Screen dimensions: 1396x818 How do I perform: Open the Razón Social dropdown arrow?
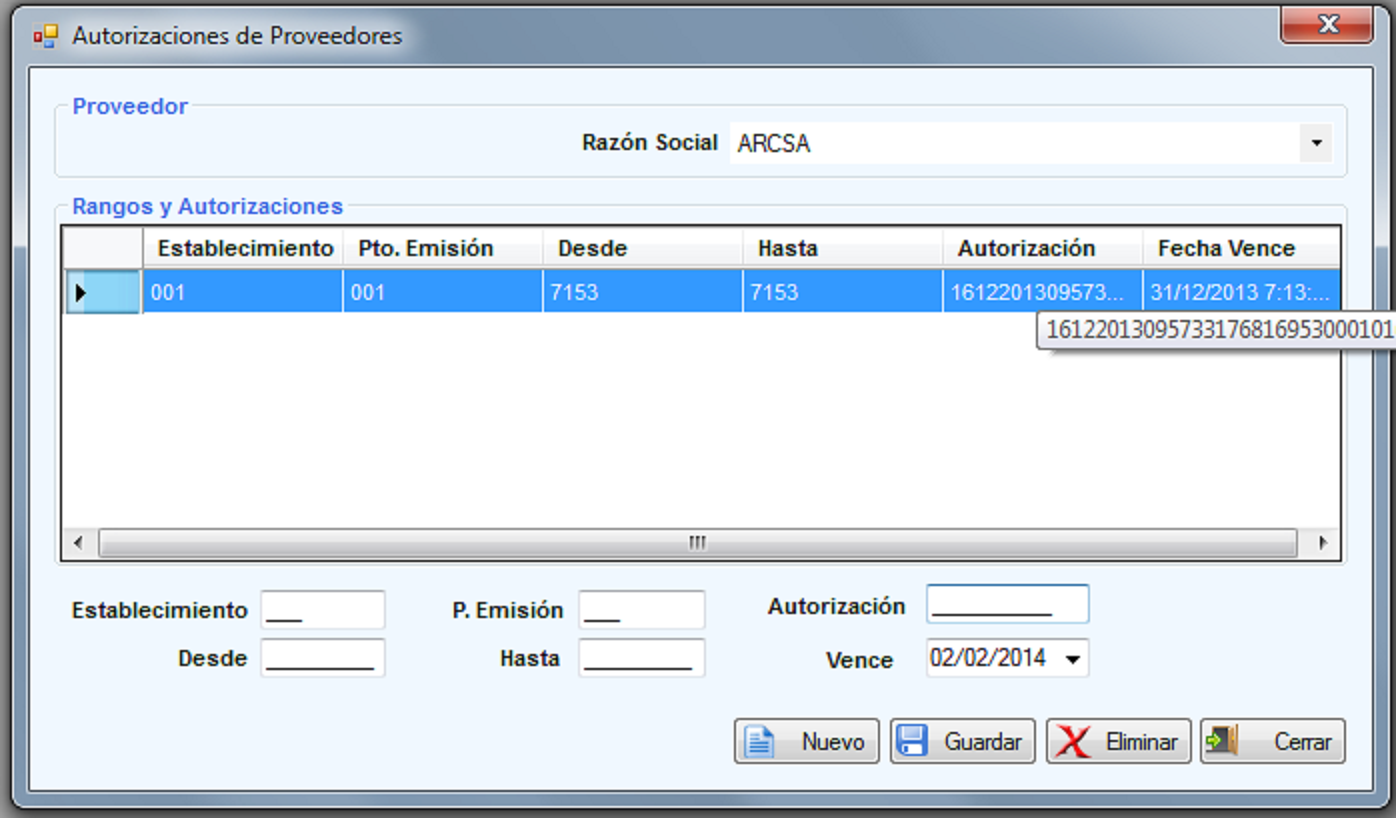coord(1316,143)
